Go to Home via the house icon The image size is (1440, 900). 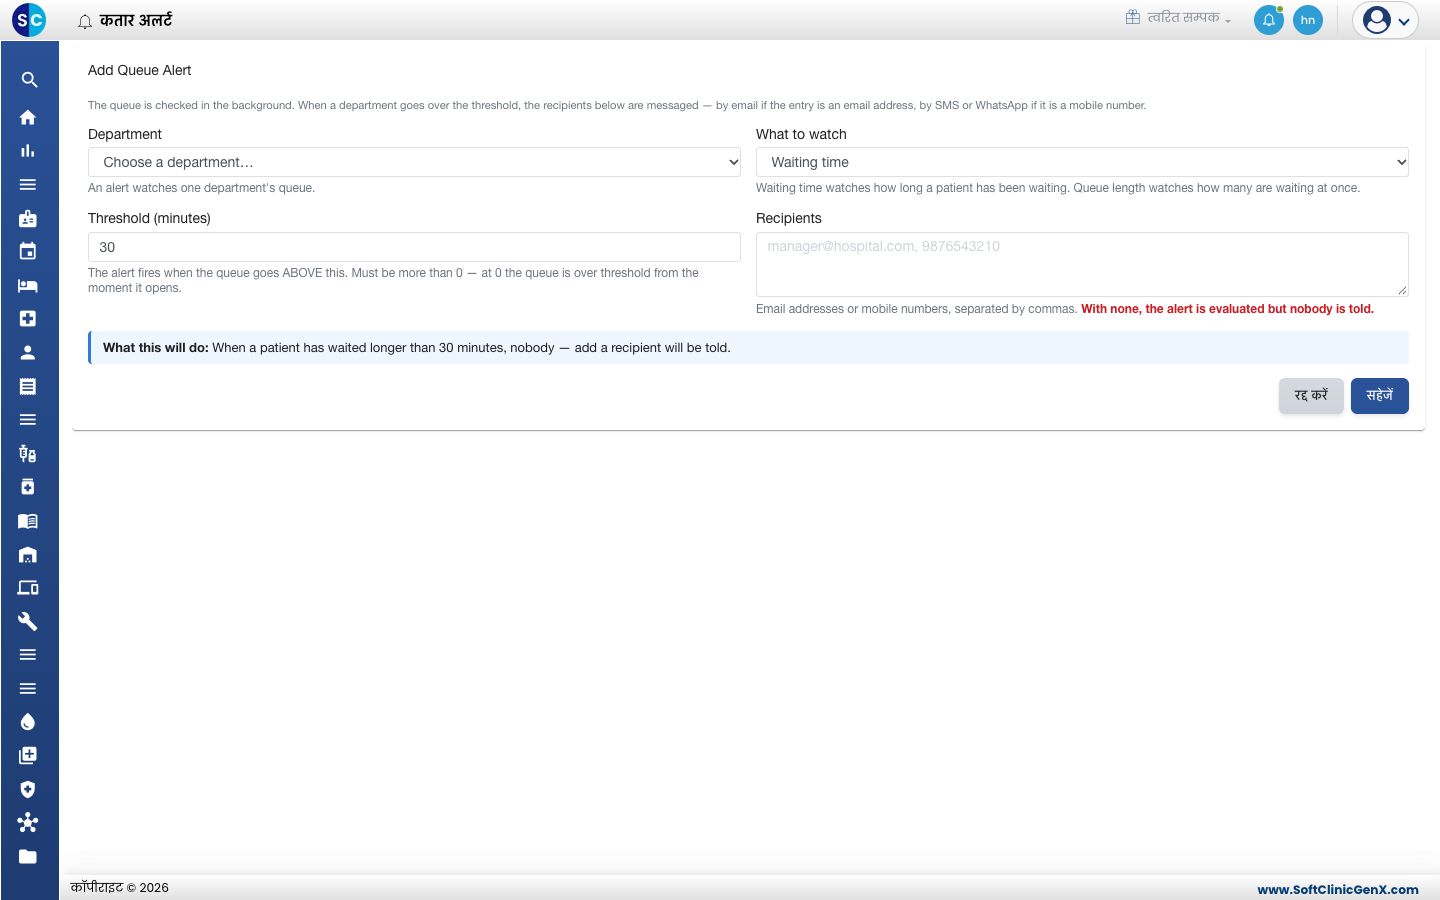tap(28, 117)
